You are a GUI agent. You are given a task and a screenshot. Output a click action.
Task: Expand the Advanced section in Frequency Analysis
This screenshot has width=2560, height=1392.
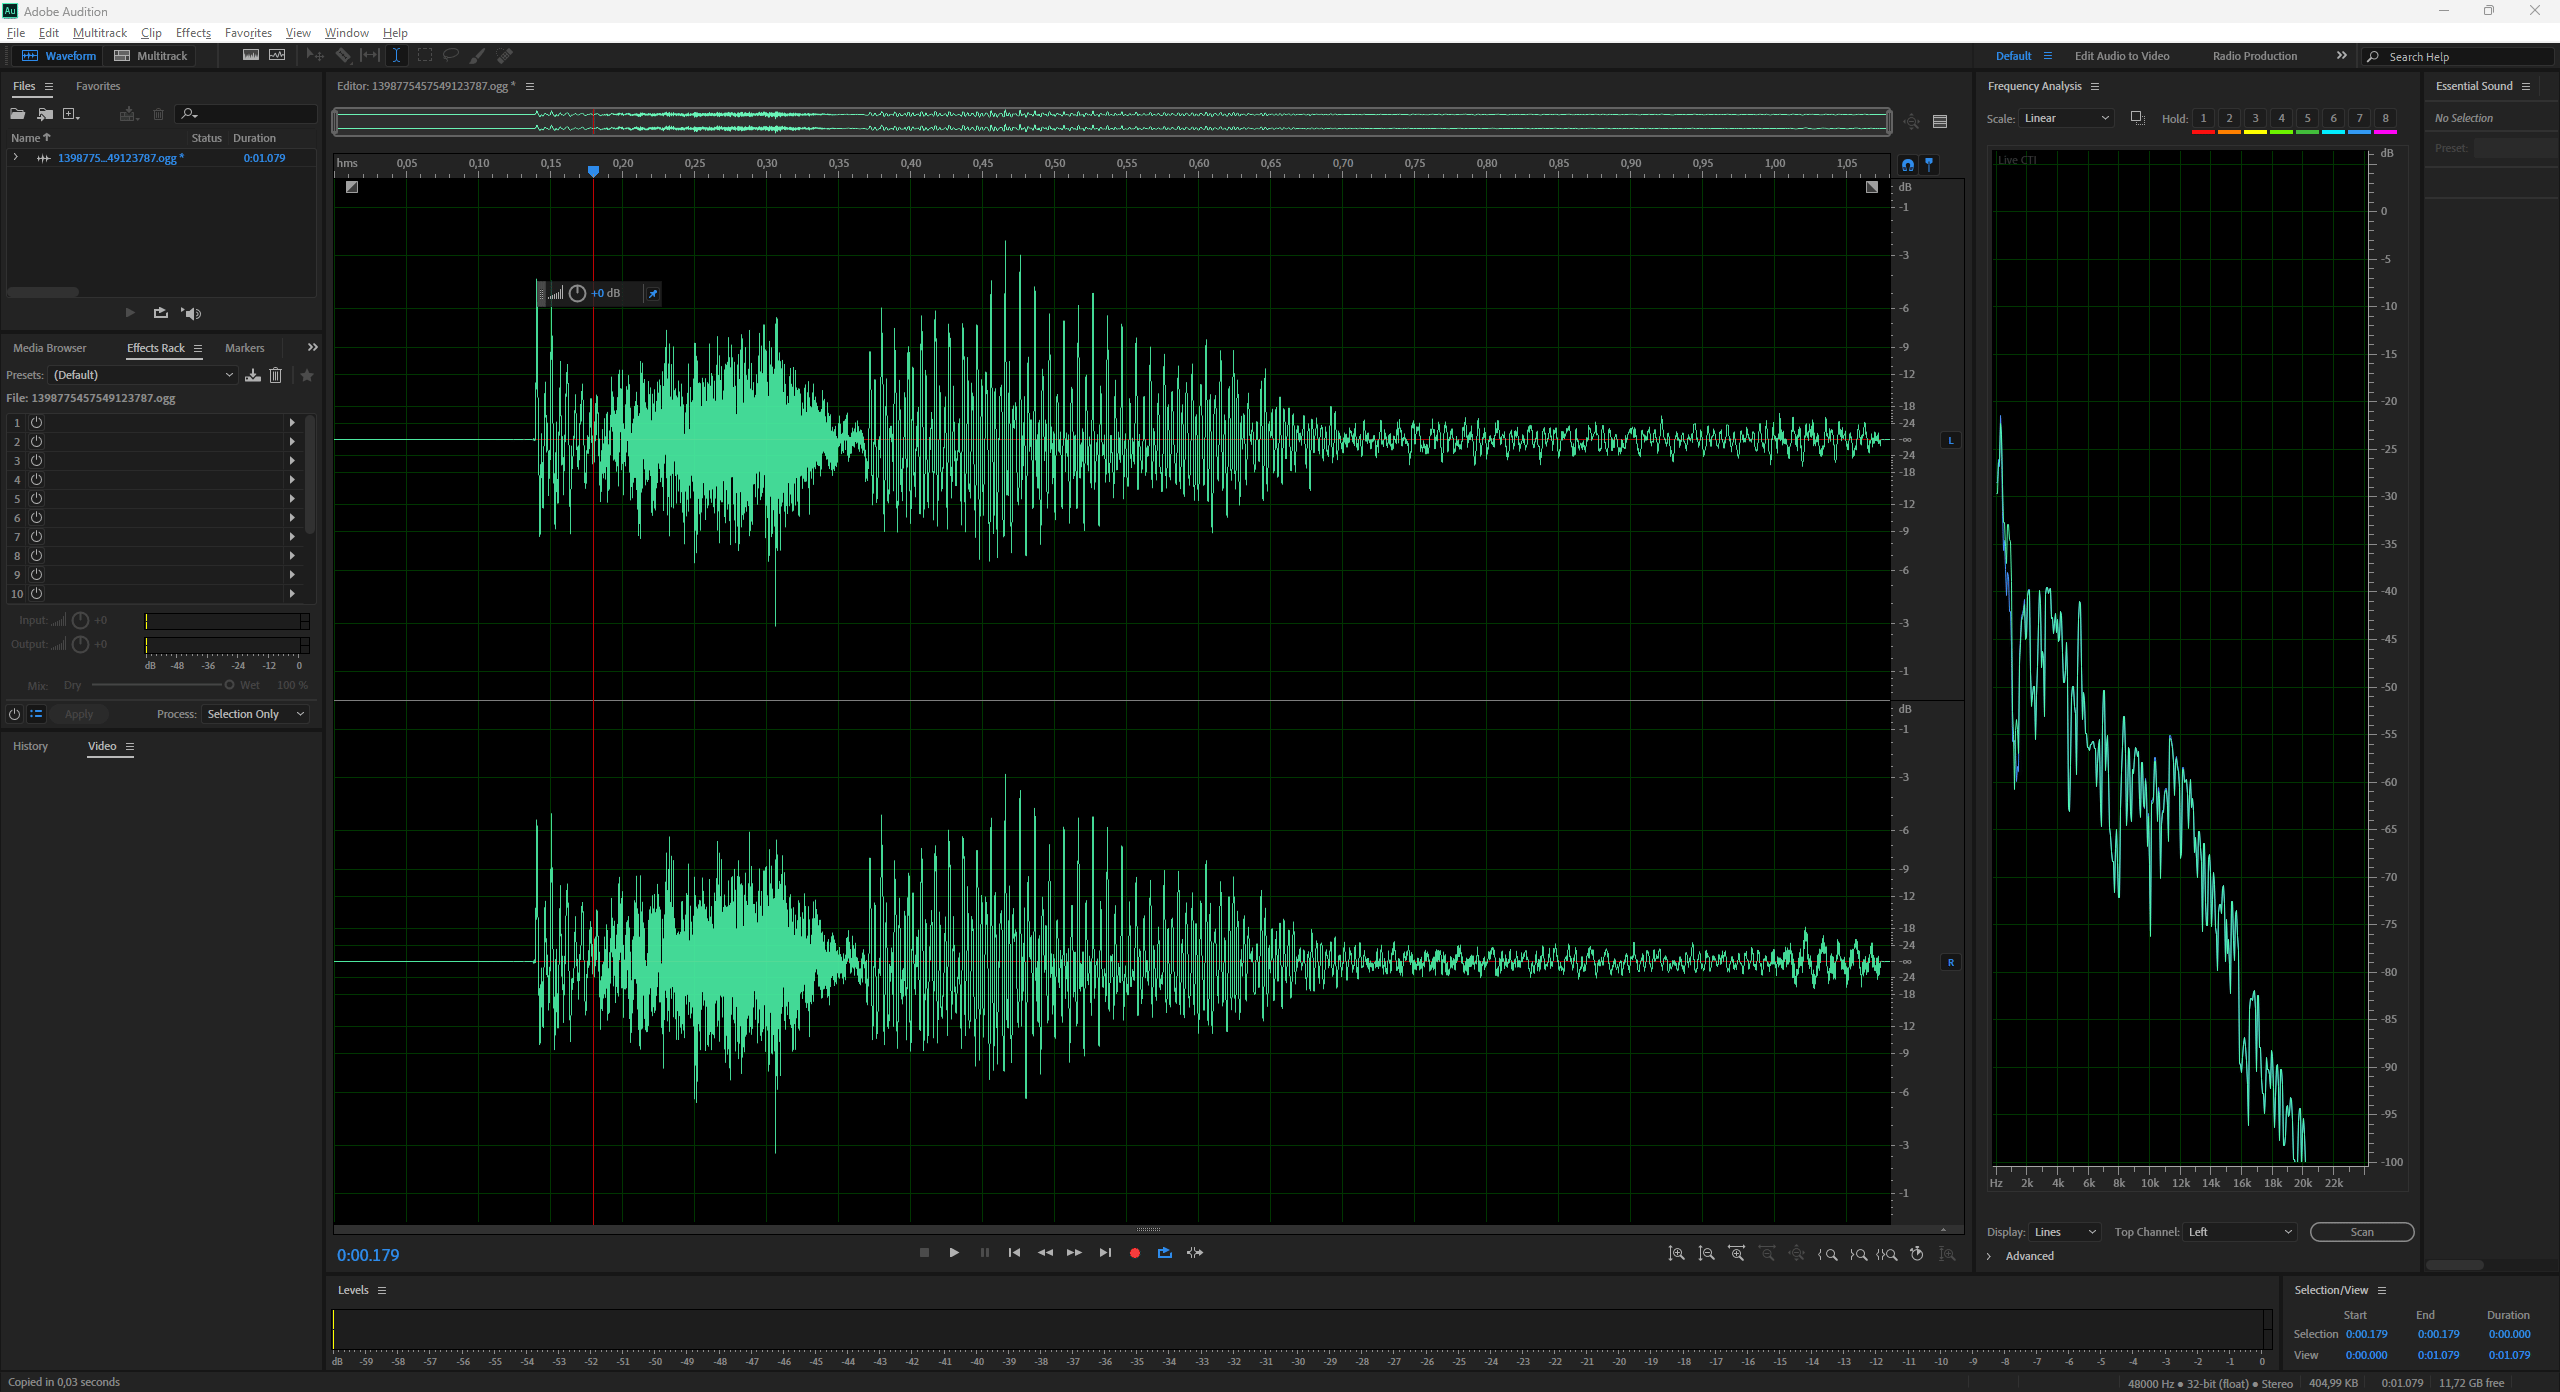1989,1256
